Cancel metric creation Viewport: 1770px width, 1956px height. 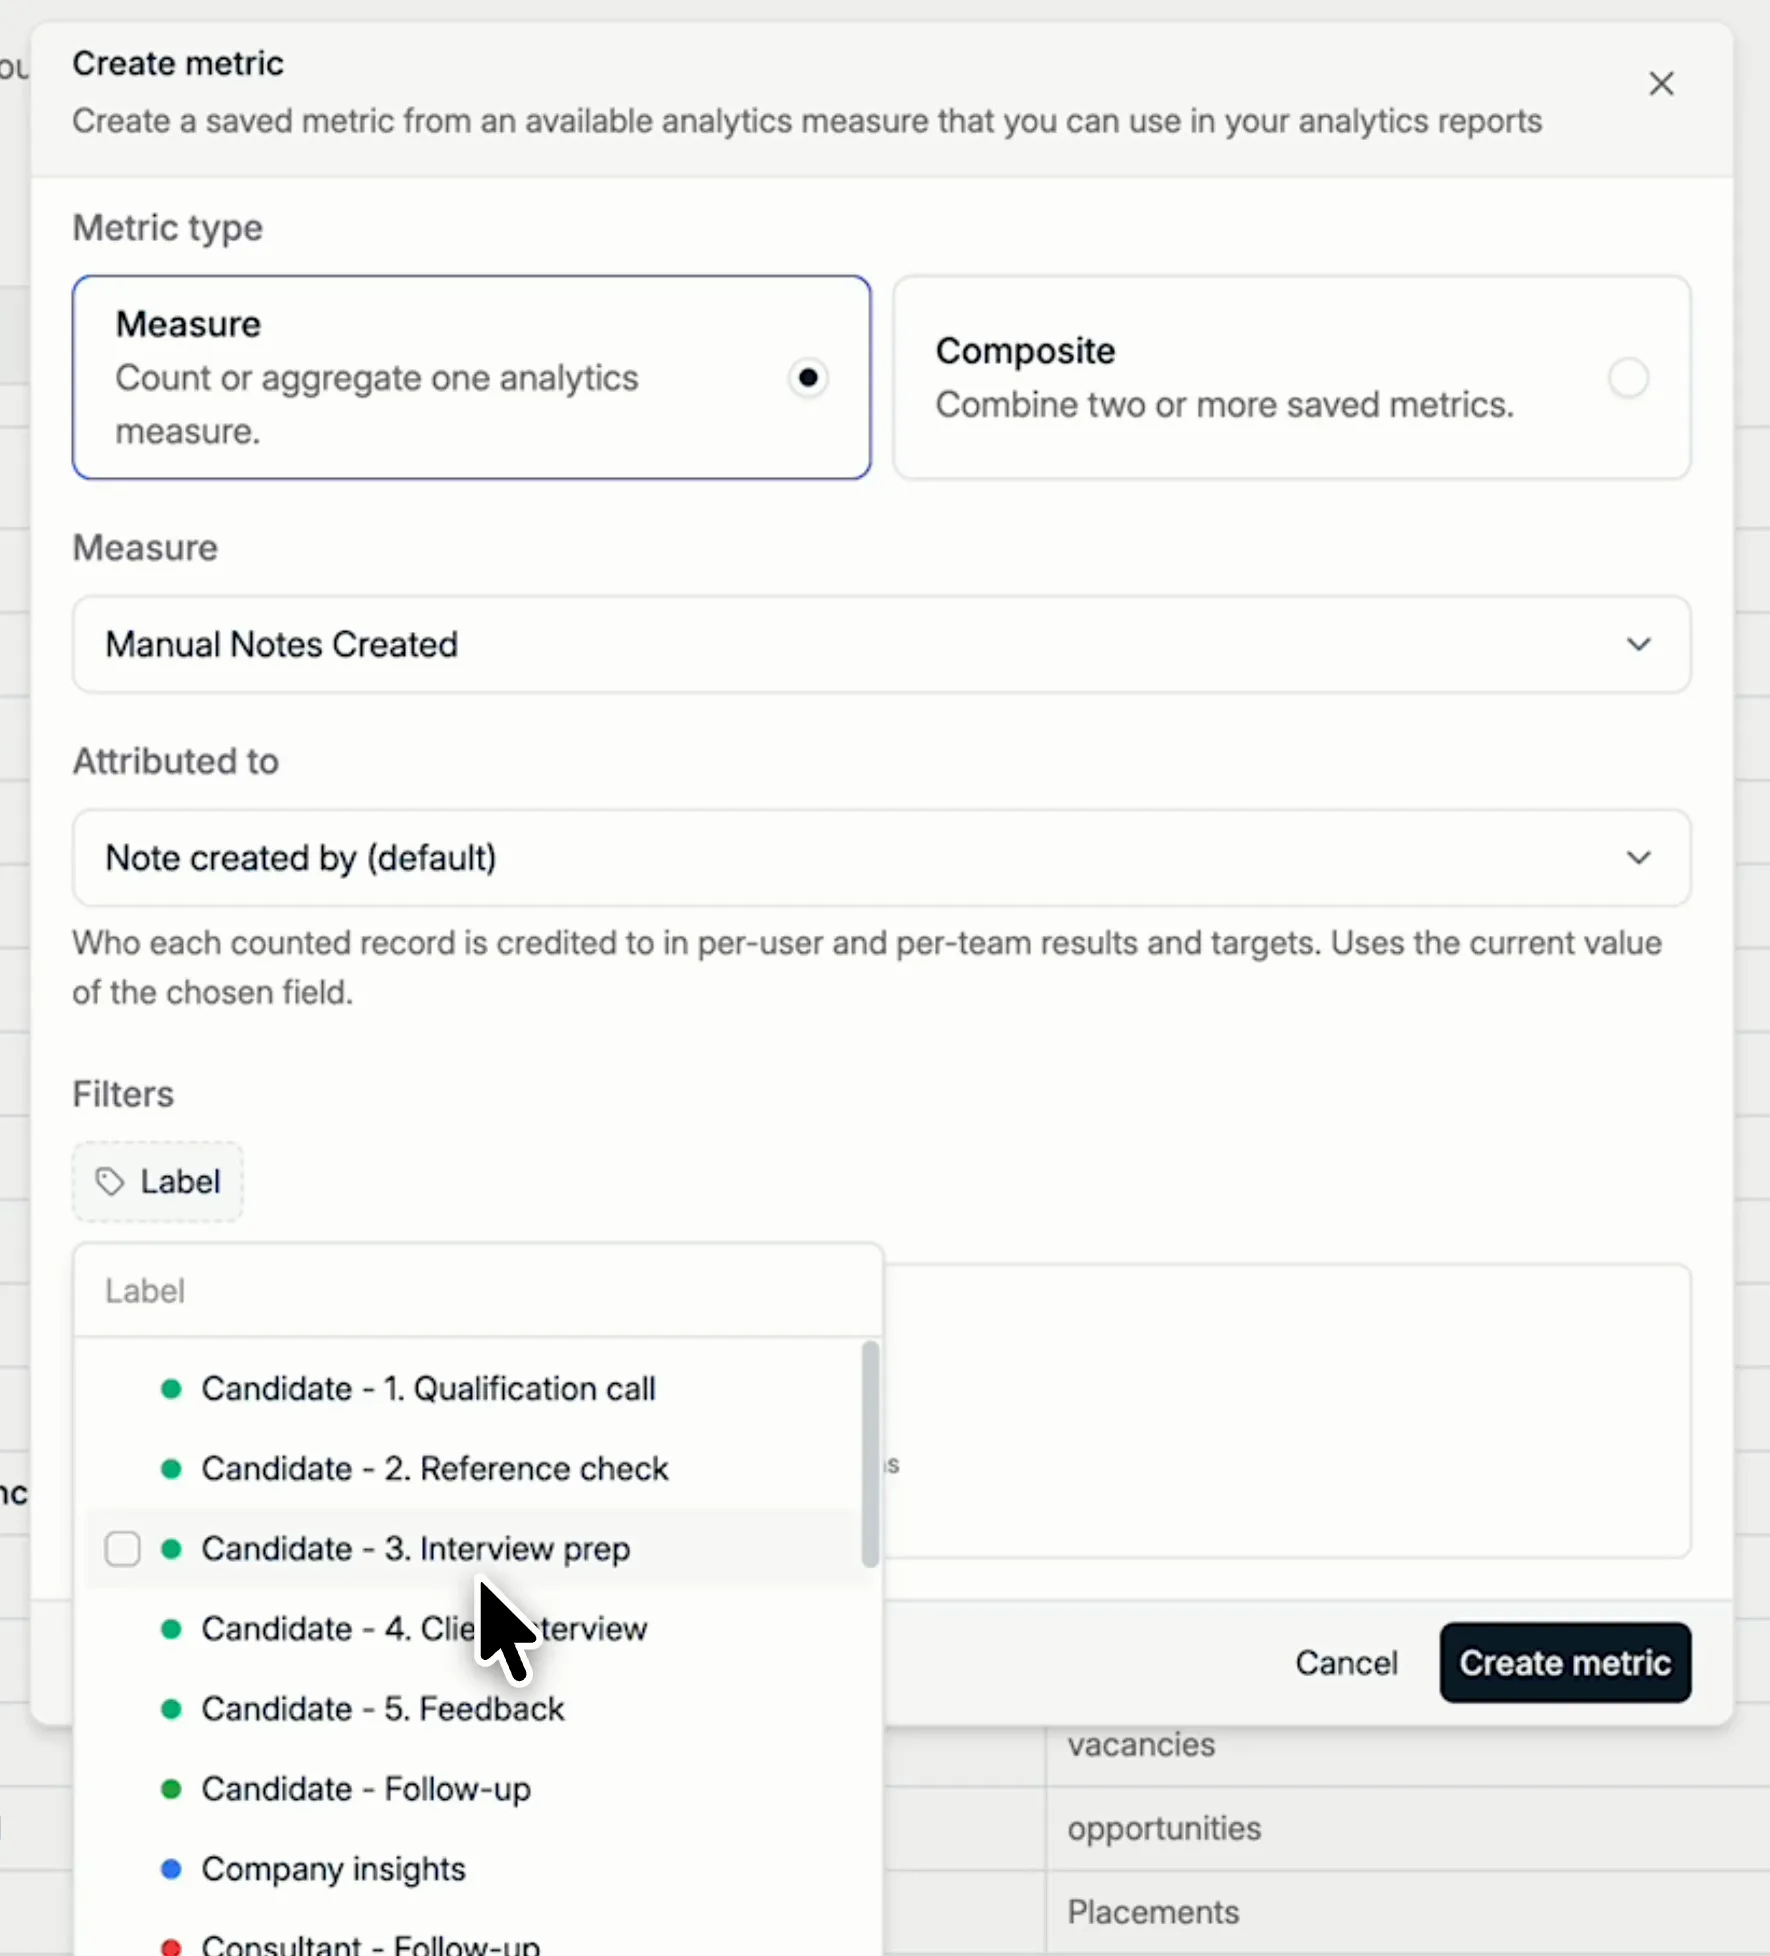(1346, 1663)
